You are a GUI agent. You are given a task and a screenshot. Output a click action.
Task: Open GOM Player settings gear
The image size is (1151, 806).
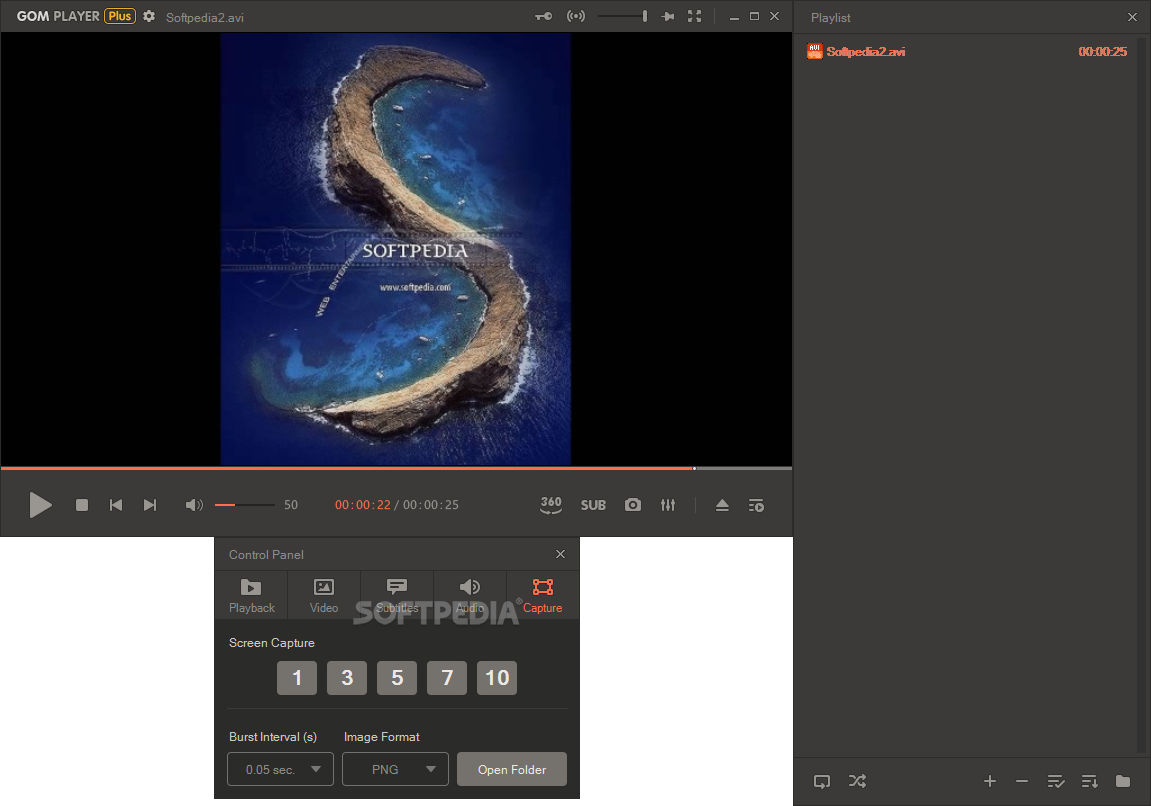[x=149, y=16]
